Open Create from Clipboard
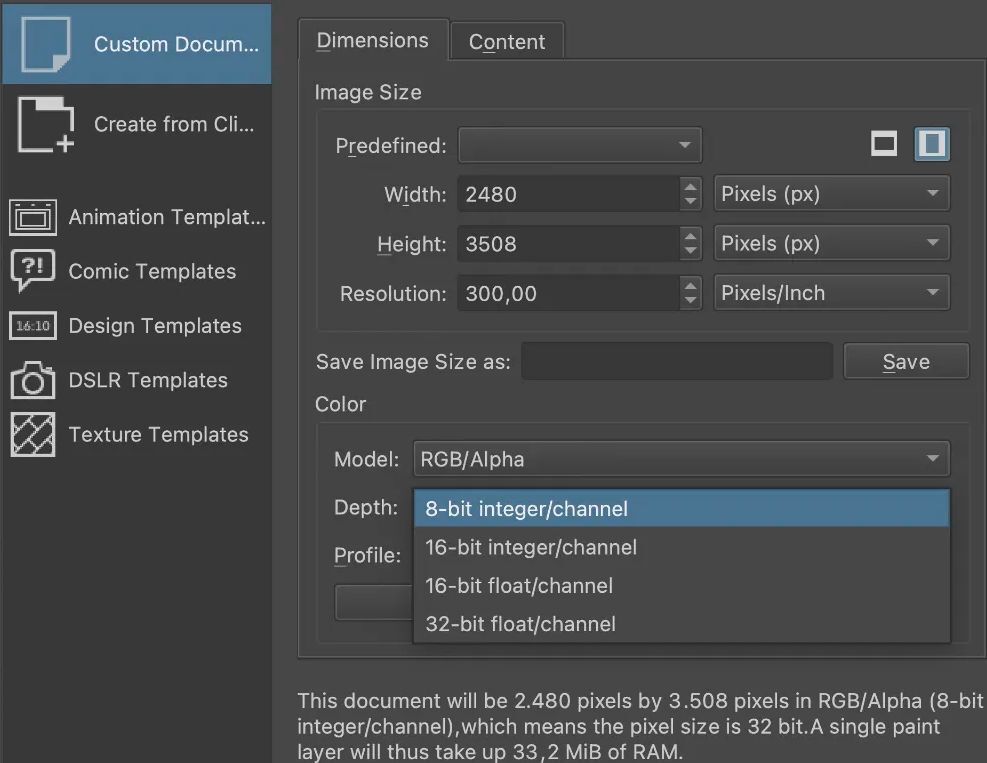This screenshot has width=987, height=763. (137, 124)
